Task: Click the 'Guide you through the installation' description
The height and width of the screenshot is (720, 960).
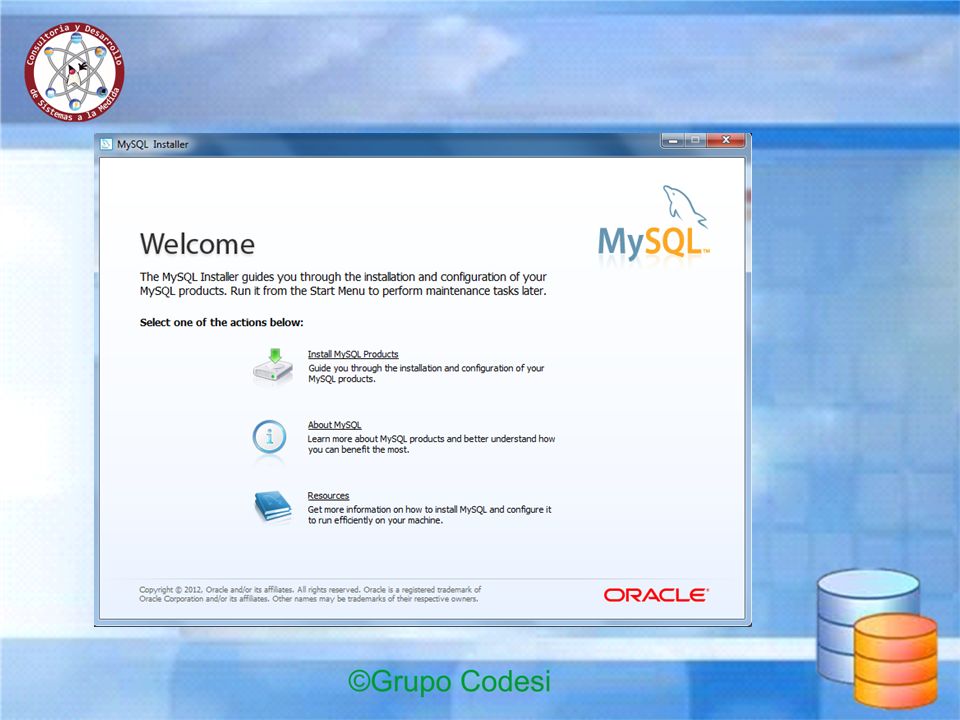Action: (426, 373)
